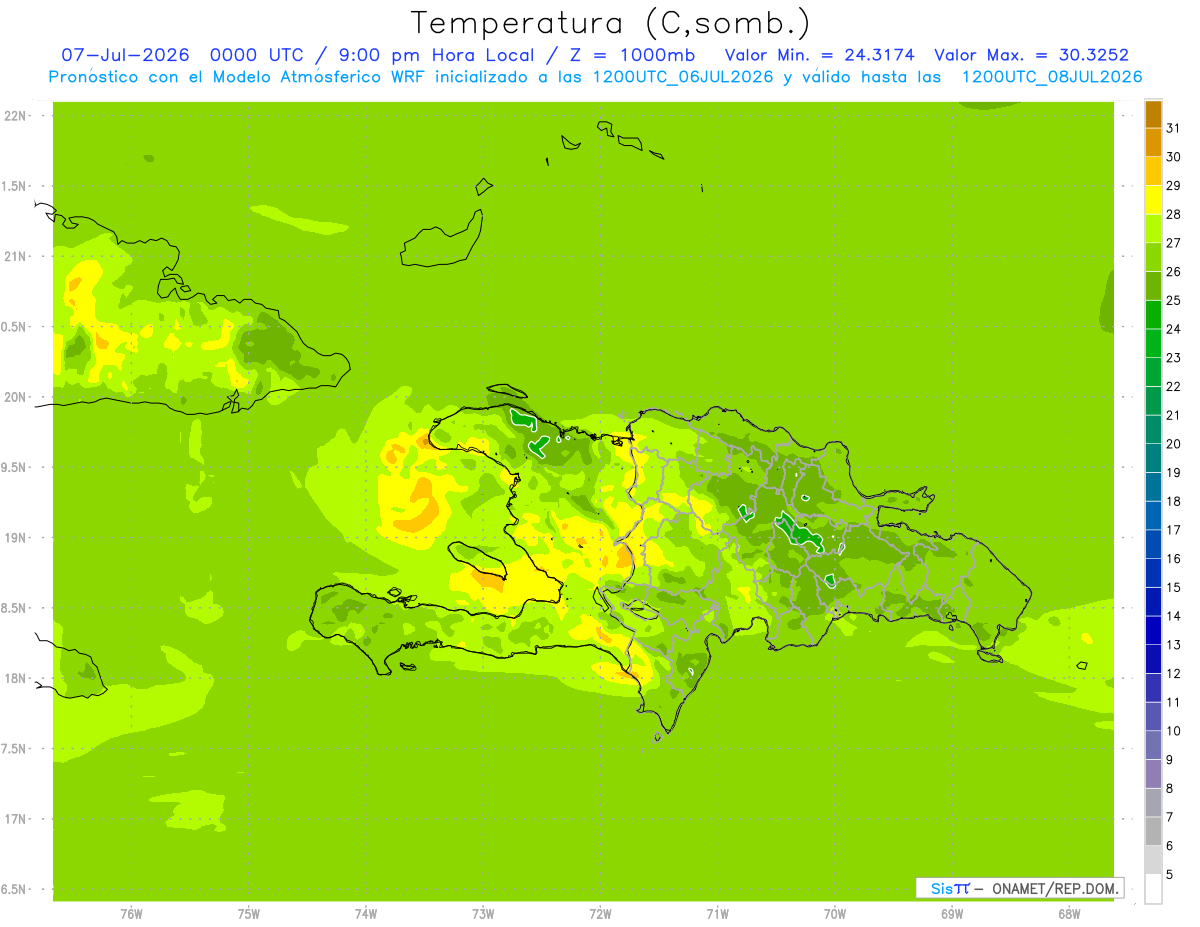This screenshot has height=927, width=1200.
Task: Click the "76W" longitude axis label
Action: click(x=131, y=913)
